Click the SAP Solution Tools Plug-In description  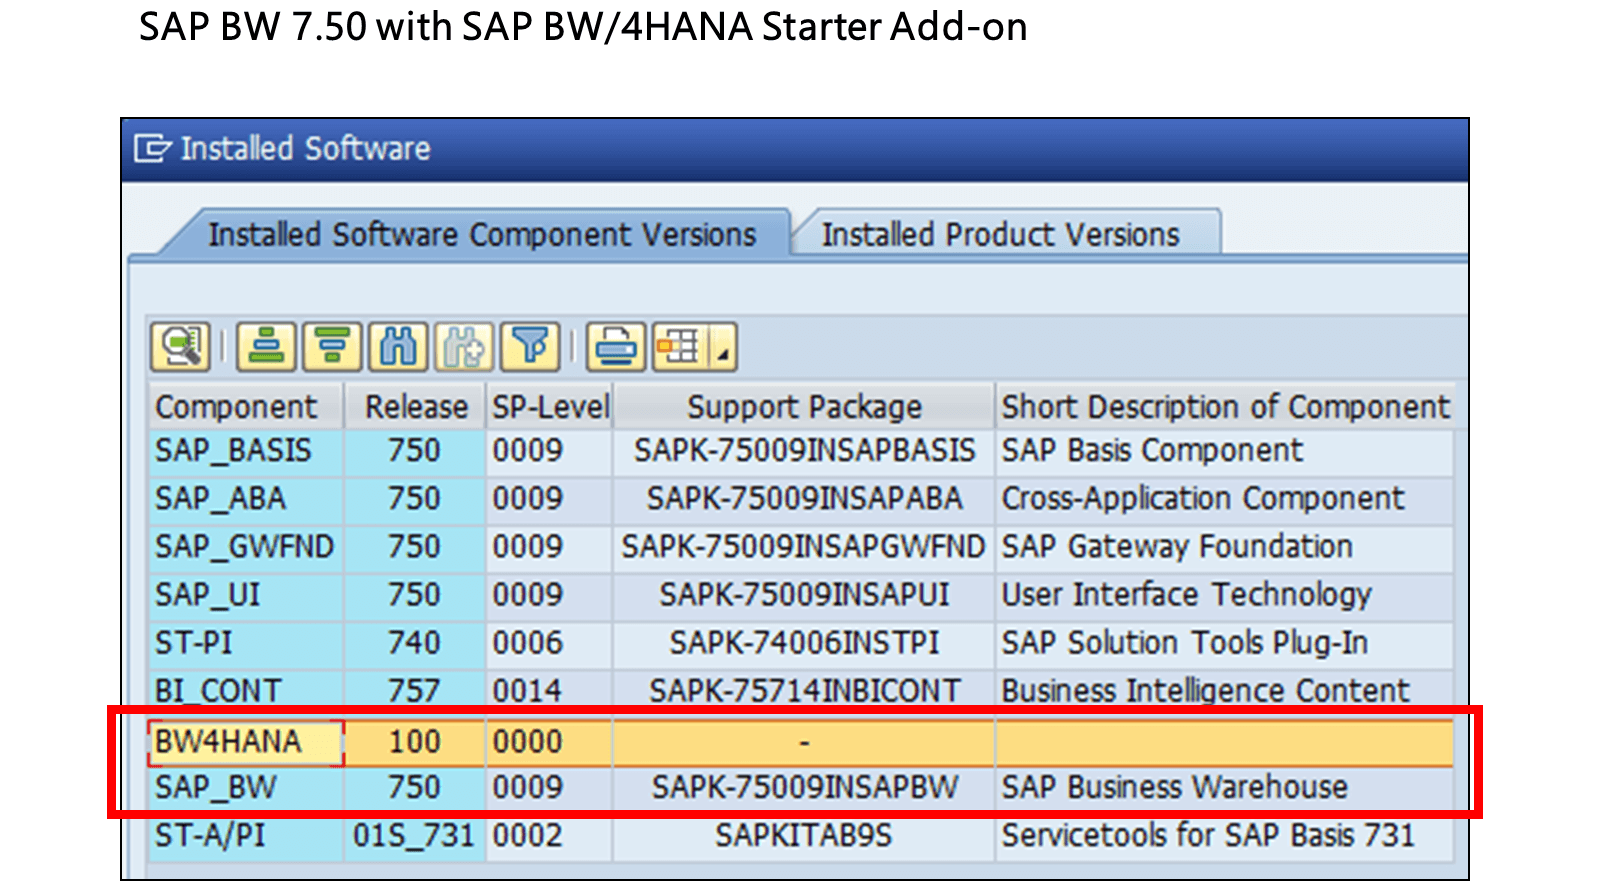pyautogui.click(x=1225, y=643)
